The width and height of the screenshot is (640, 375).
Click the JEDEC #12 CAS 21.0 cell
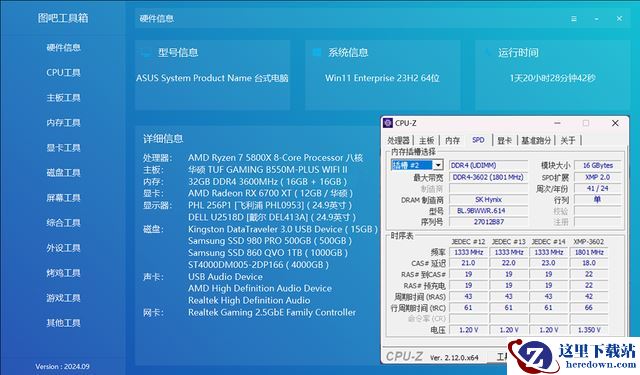468,264
